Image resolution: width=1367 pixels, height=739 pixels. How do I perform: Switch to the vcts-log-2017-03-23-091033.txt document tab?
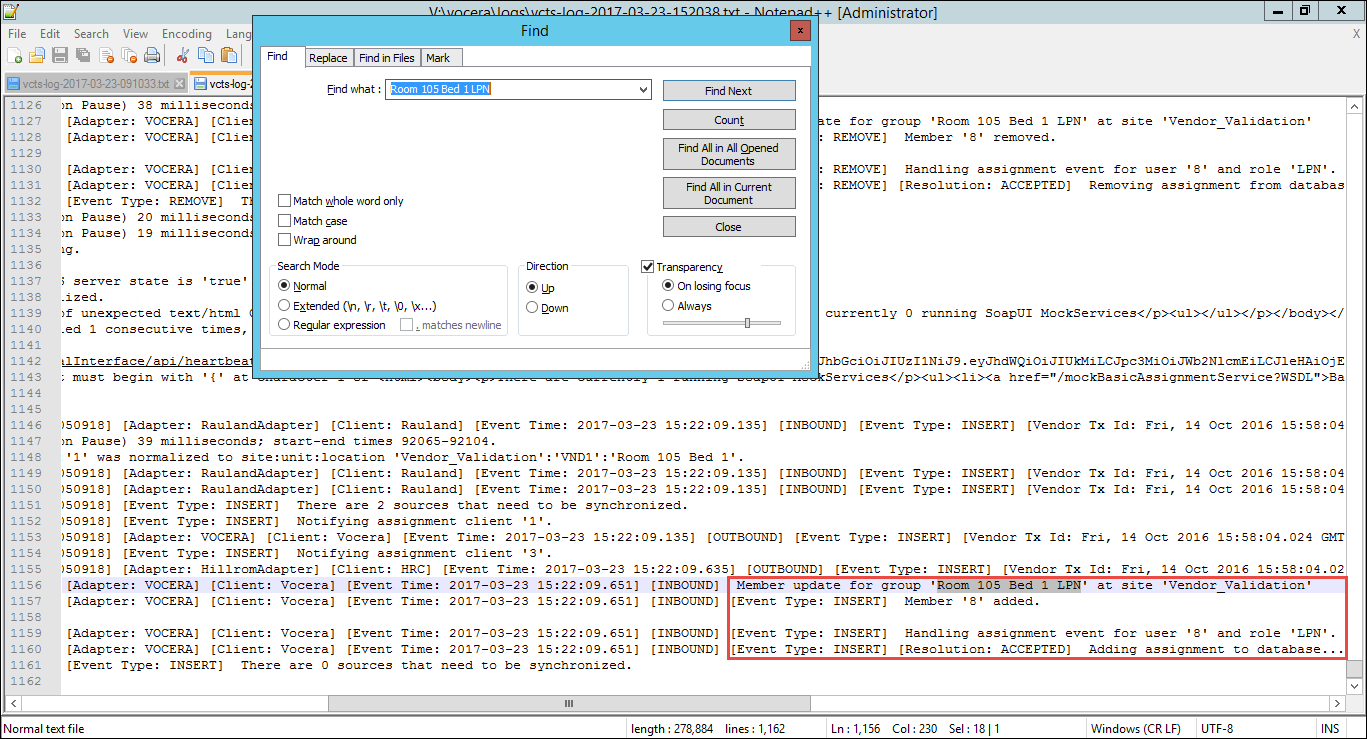(x=95, y=83)
